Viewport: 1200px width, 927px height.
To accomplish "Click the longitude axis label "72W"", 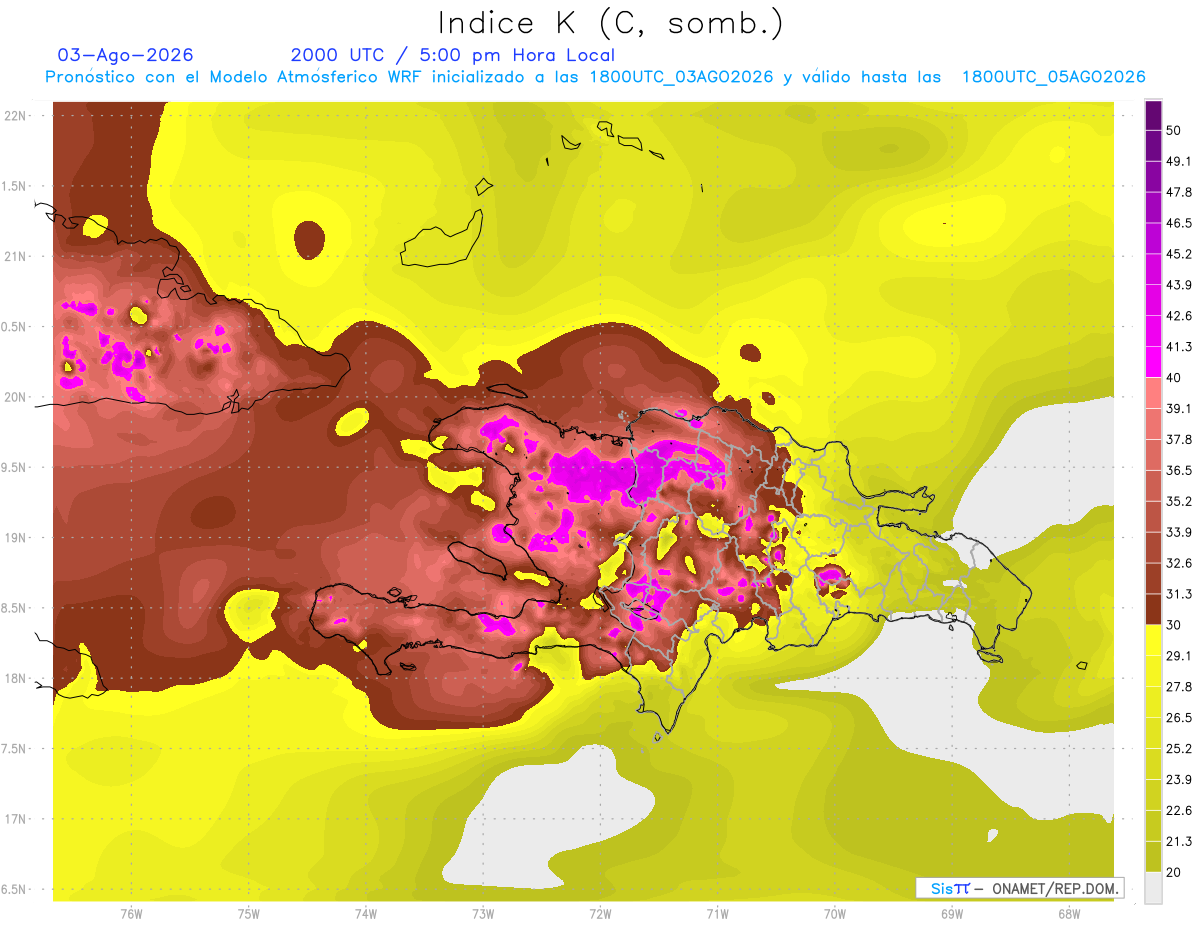I will pyautogui.click(x=600, y=913).
